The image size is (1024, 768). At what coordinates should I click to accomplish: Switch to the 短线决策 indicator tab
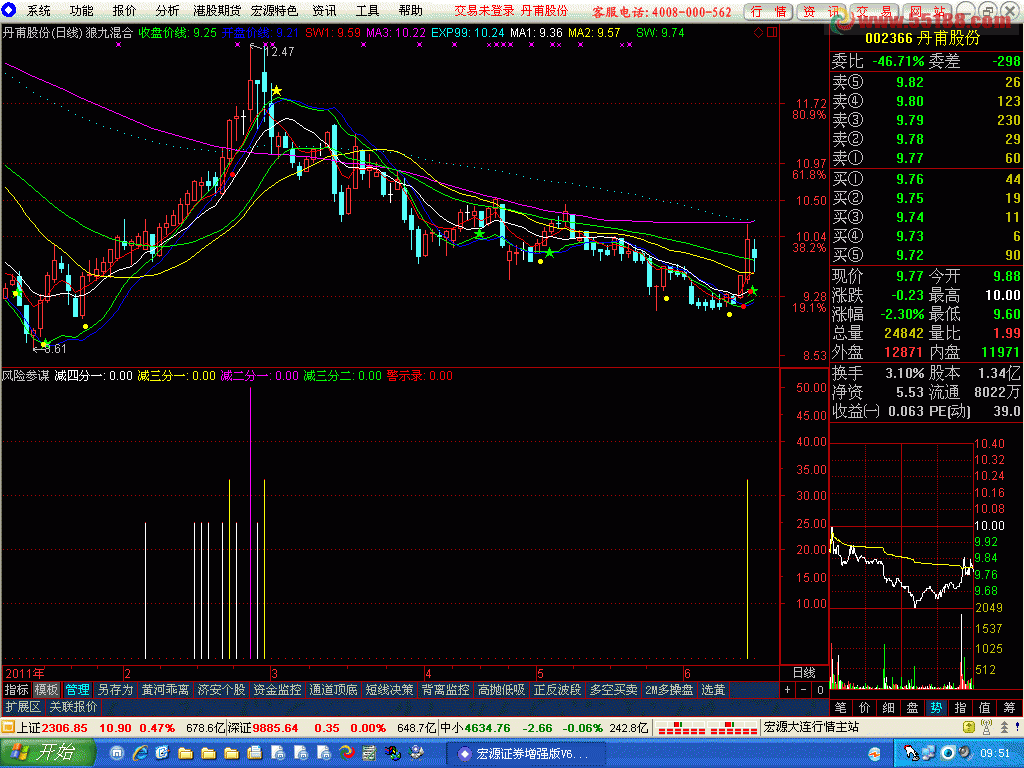[390, 690]
